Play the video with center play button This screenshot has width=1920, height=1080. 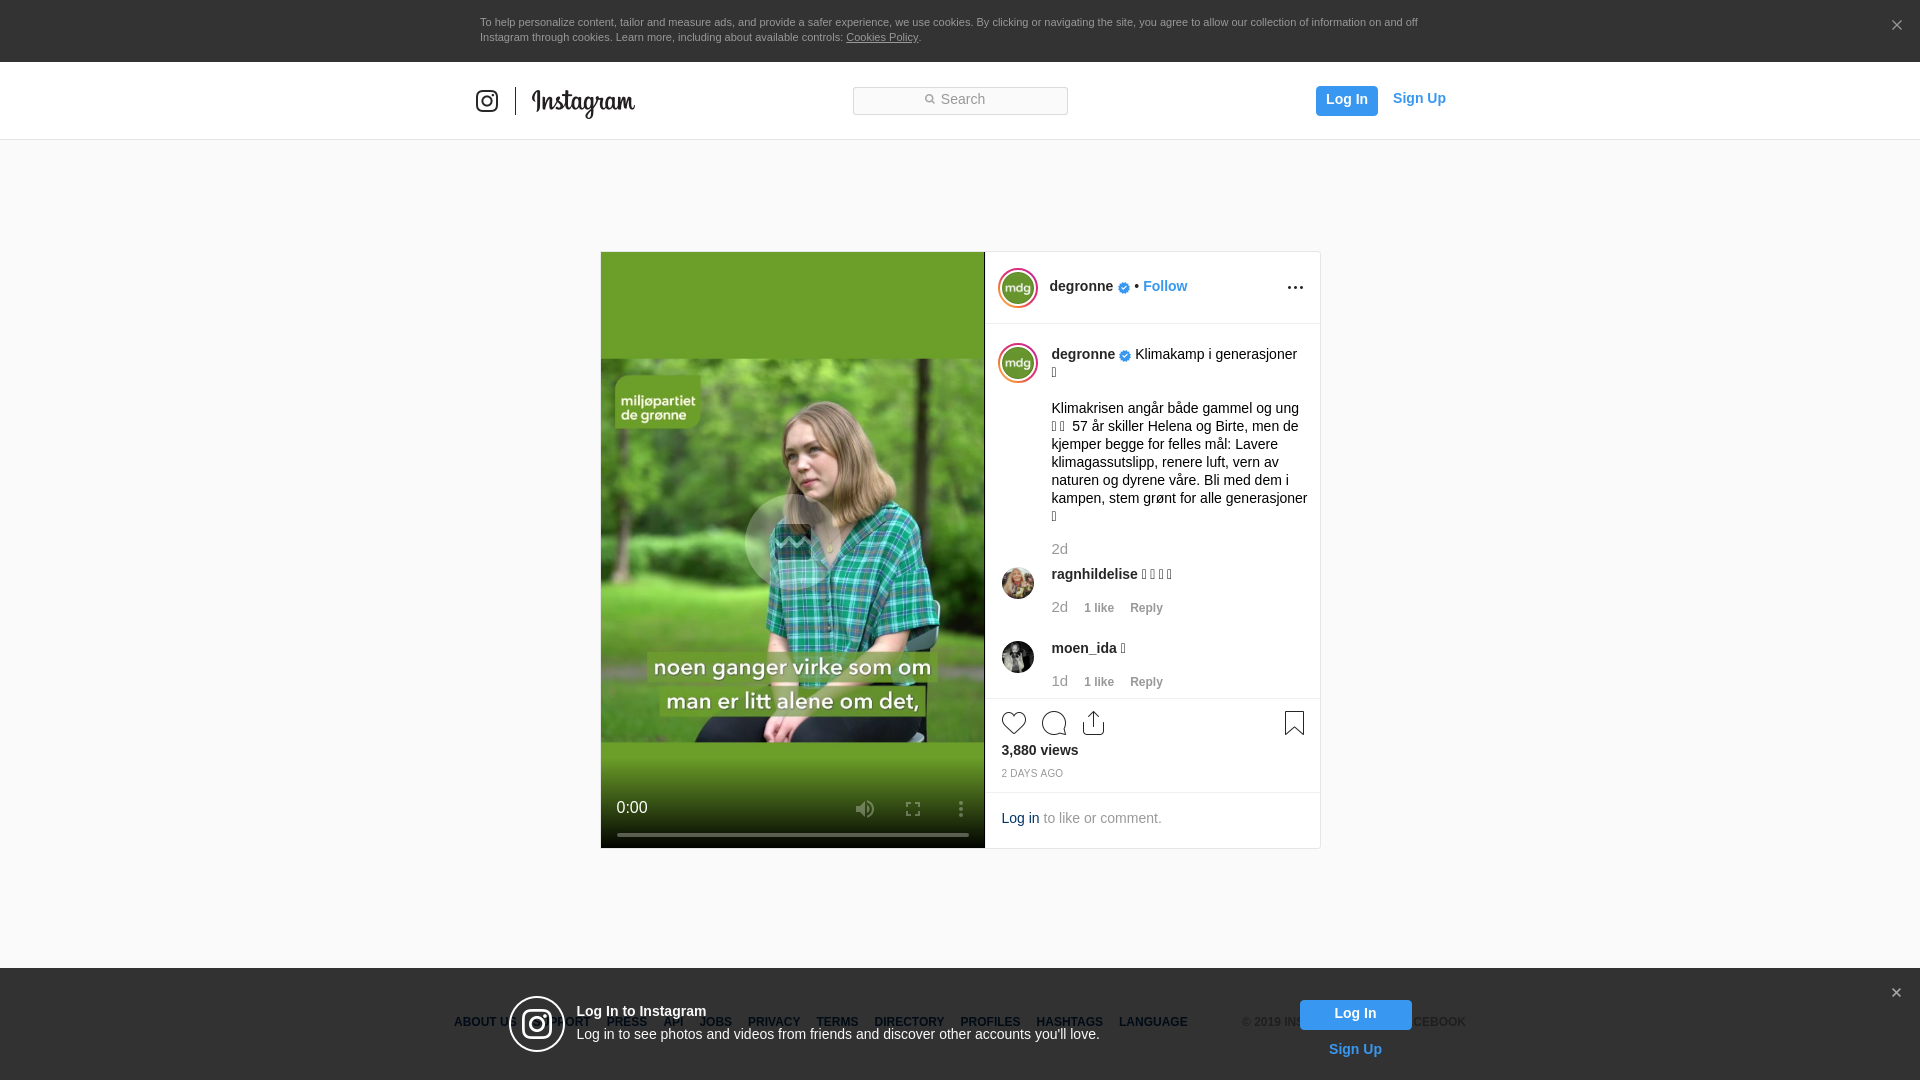click(793, 542)
